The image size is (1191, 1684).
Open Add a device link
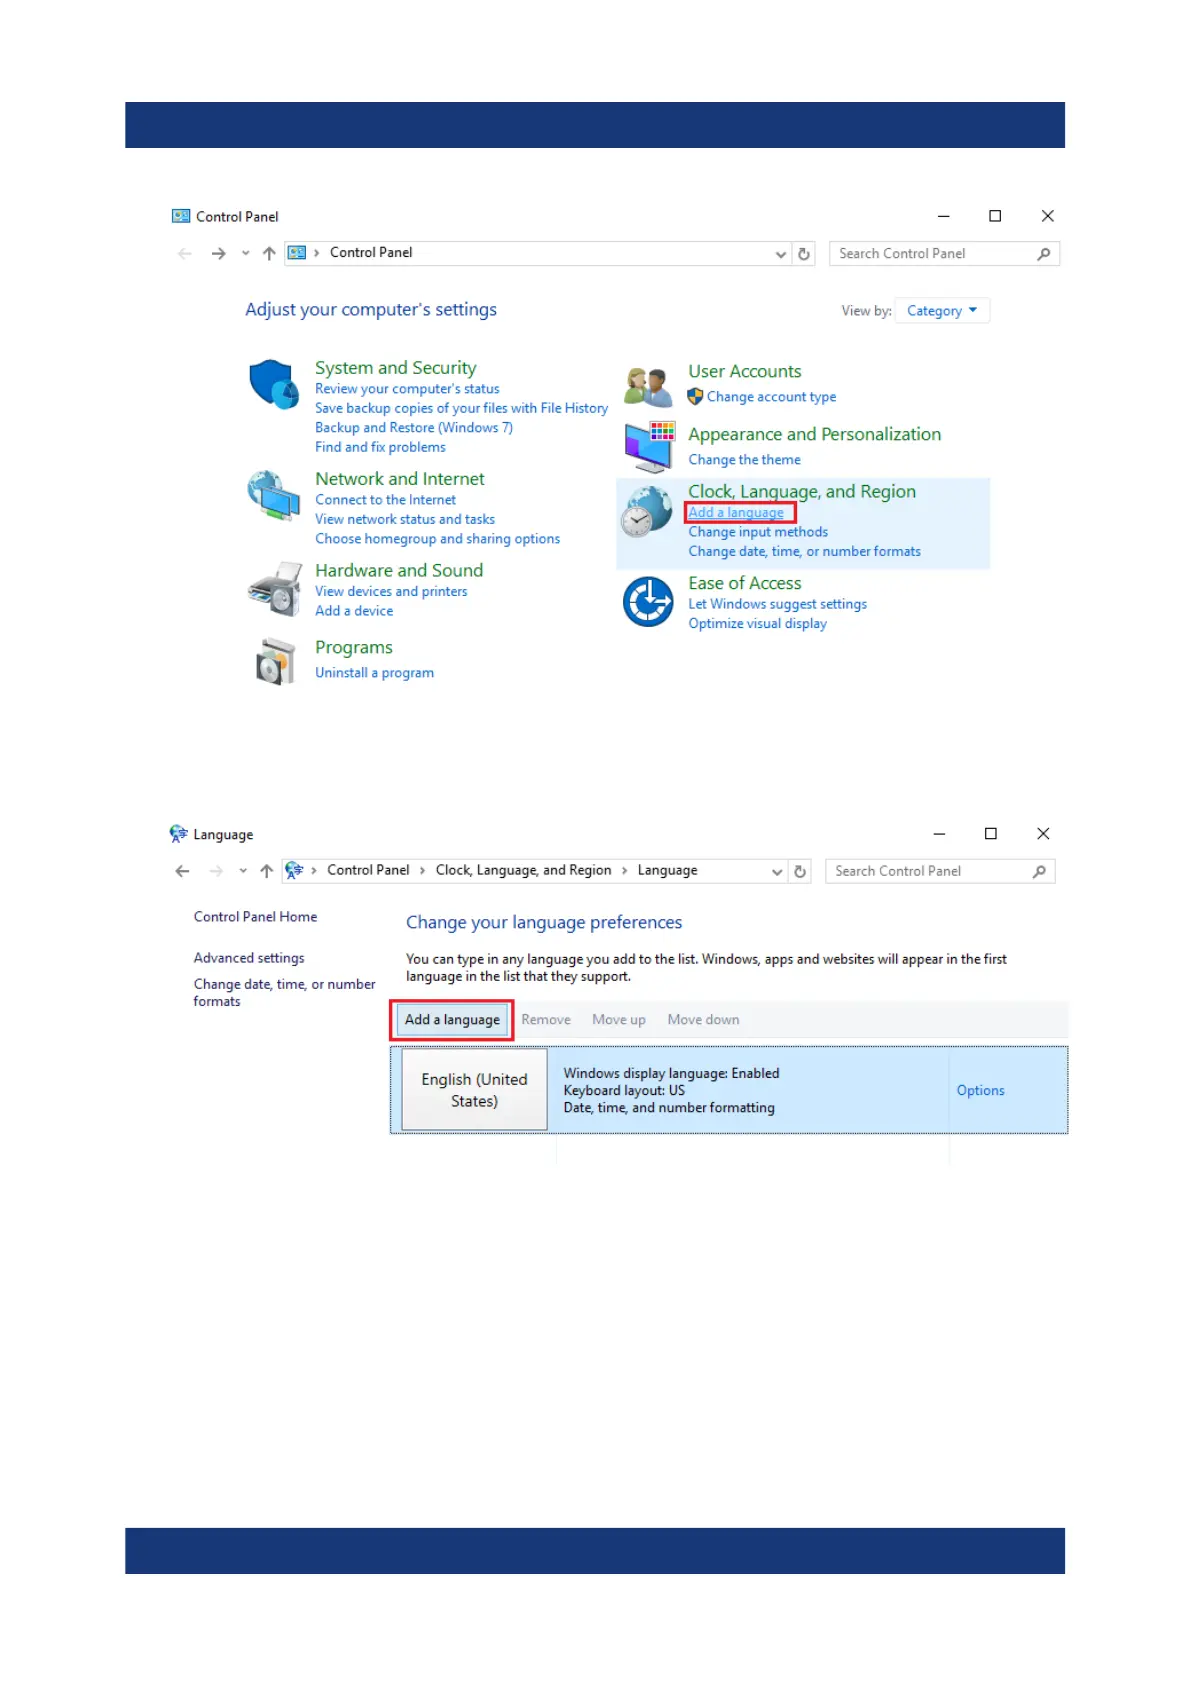click(x=354, y=611)
